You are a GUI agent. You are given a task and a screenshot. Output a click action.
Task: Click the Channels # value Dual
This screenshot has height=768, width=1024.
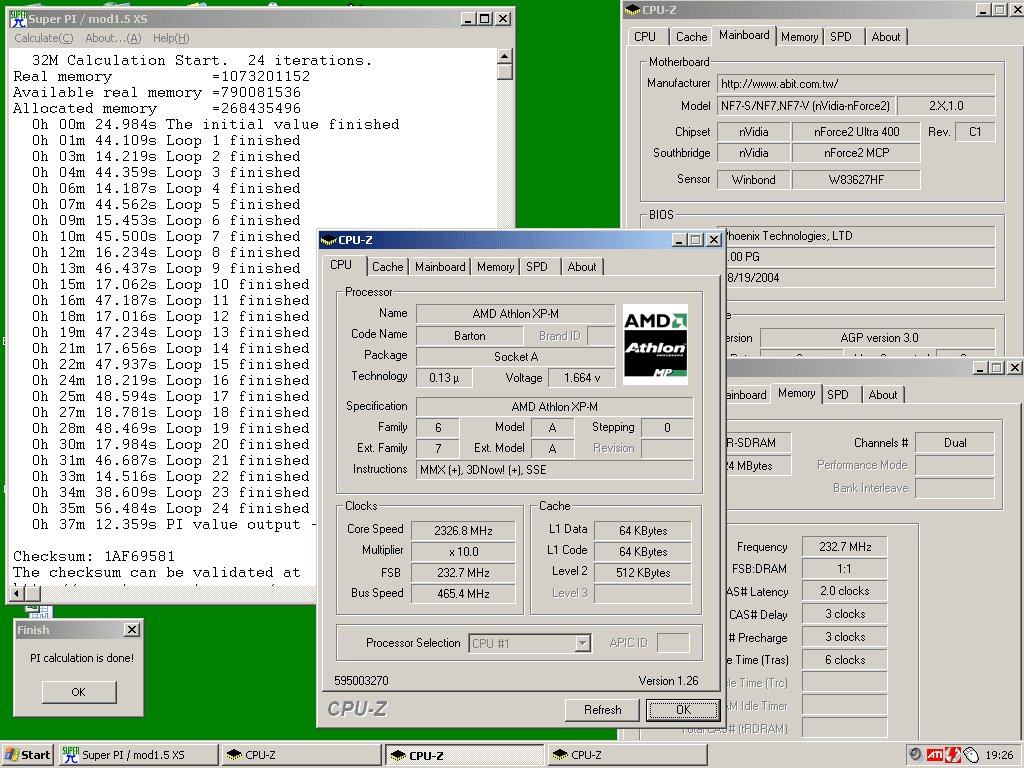point(955,443)
